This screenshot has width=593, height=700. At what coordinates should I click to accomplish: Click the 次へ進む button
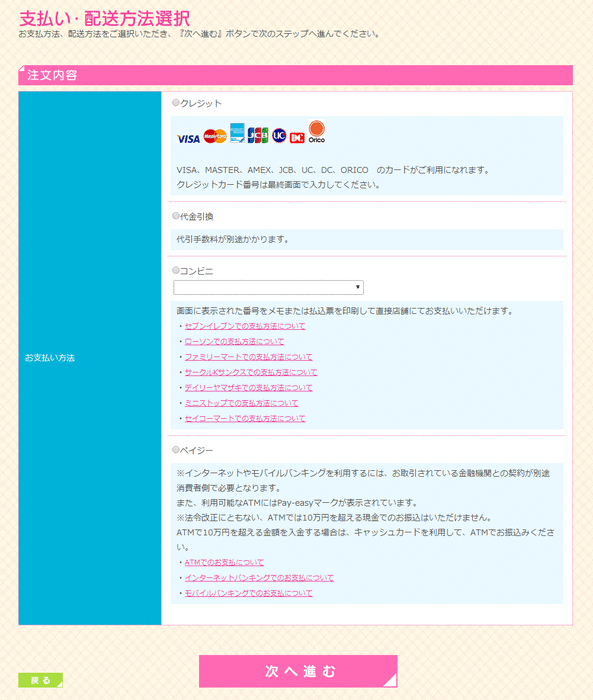pyautogui.click(x=298, y=671)
